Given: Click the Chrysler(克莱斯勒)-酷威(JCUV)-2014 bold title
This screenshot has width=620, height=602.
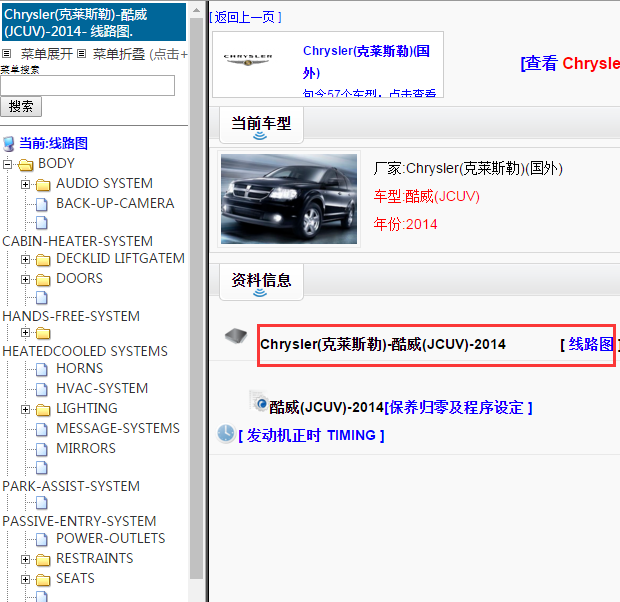Looking at the screenshot, I should point(383,344).
